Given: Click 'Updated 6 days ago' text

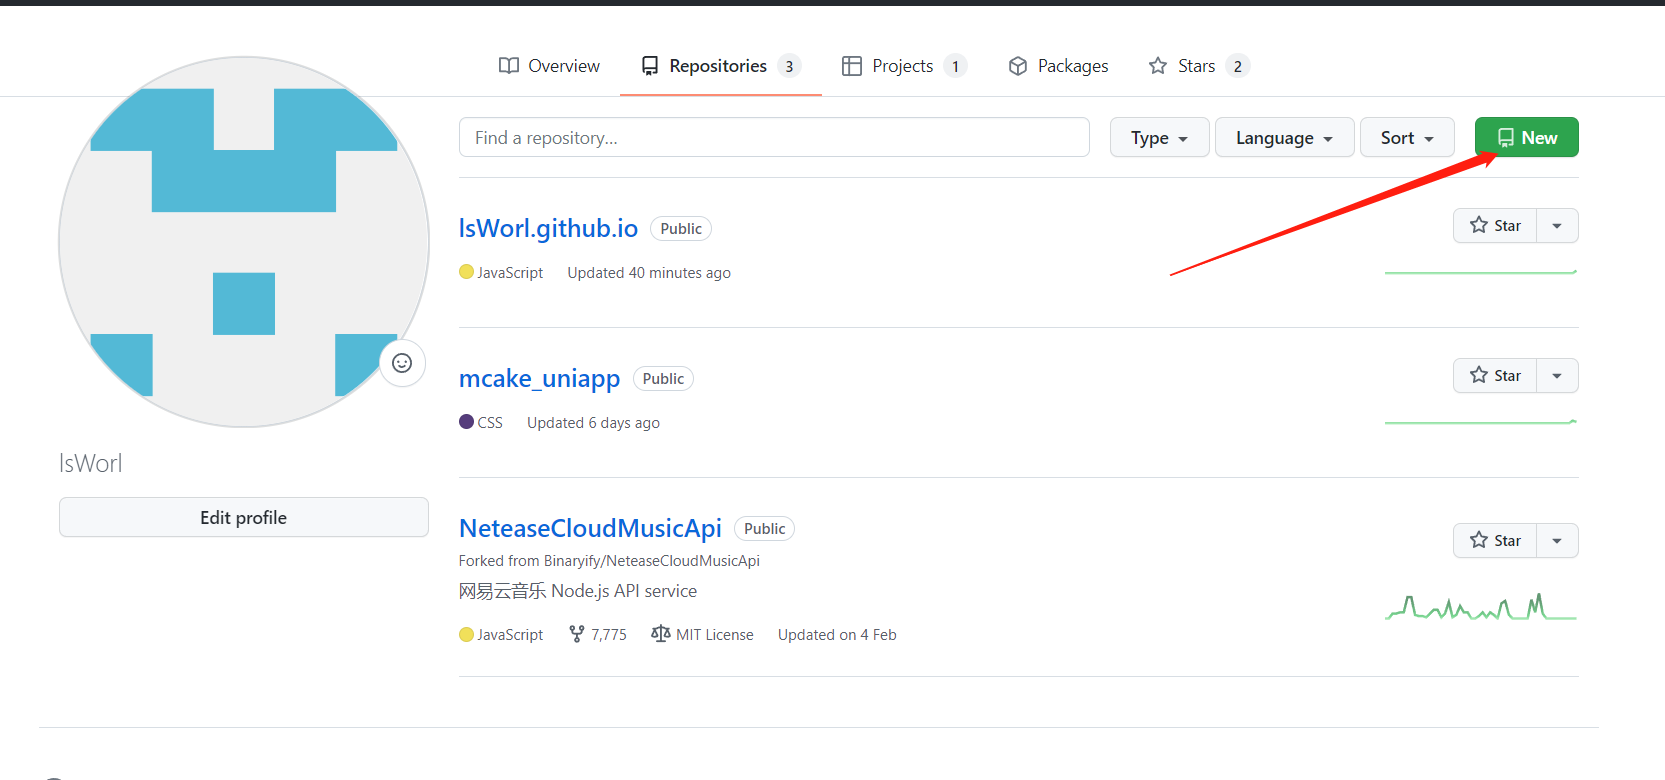Looking at the screenshot, I should pos(593,423).
